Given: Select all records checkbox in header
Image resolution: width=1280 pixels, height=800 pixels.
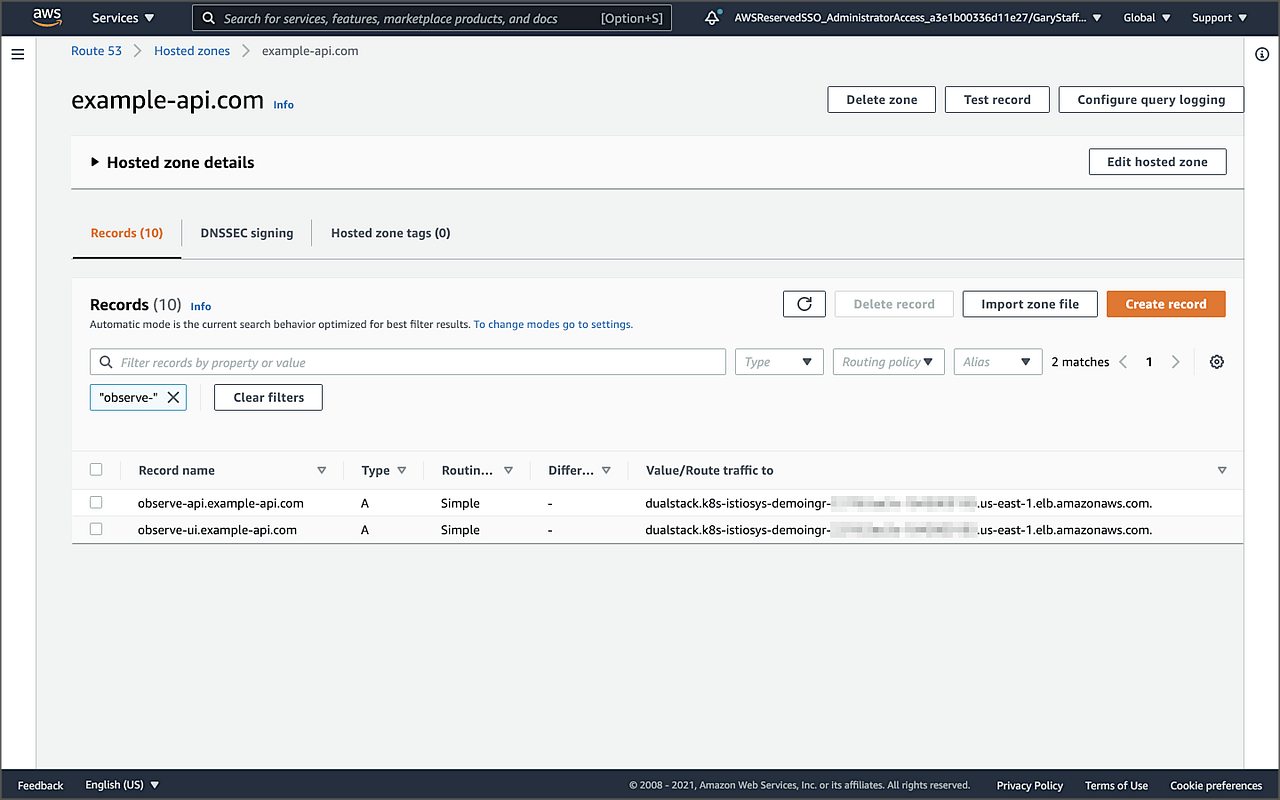Looking at the screenshot, I should pos(96,469).
